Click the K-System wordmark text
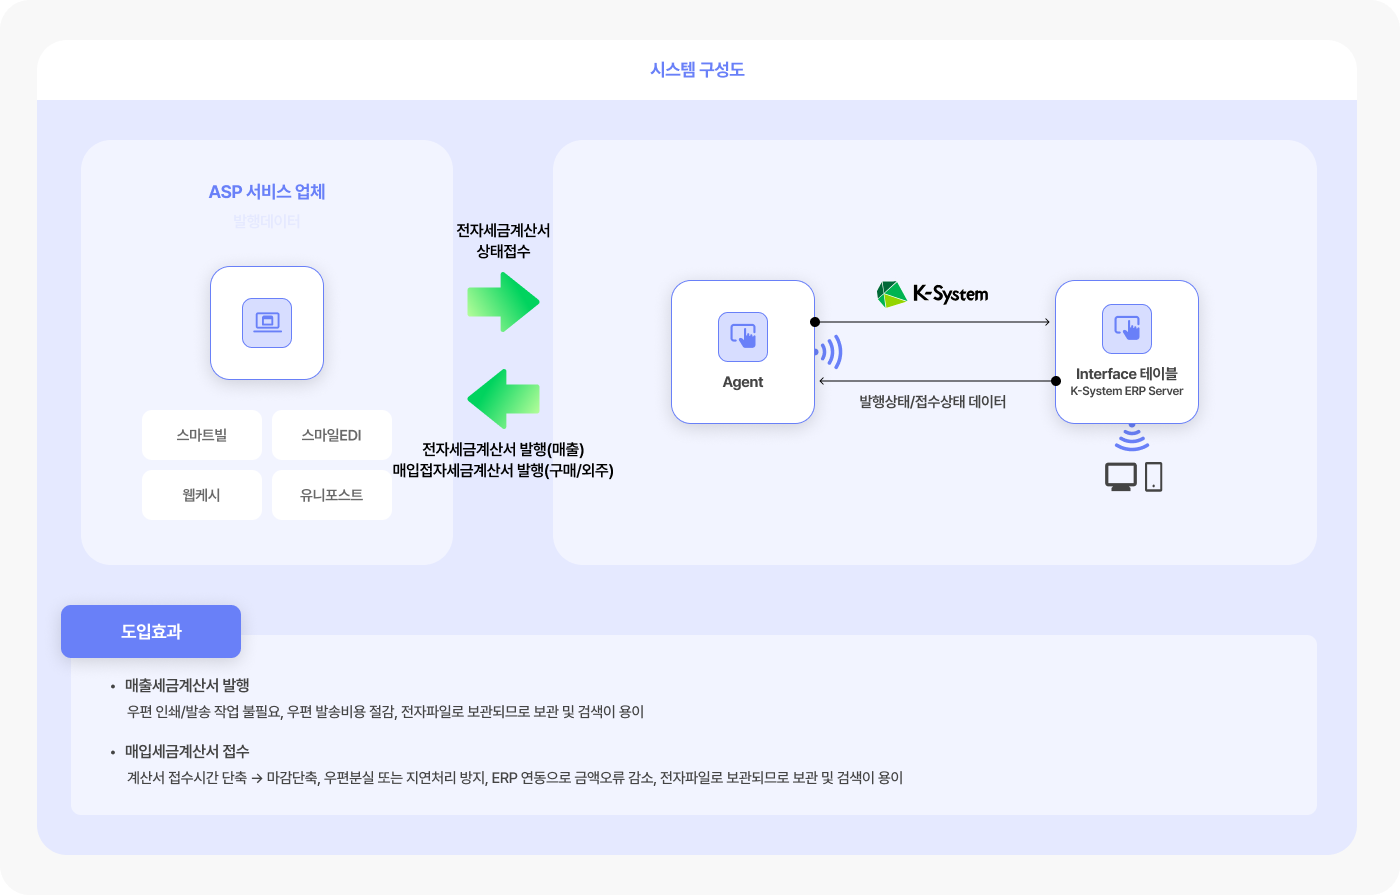 [950, 294]
